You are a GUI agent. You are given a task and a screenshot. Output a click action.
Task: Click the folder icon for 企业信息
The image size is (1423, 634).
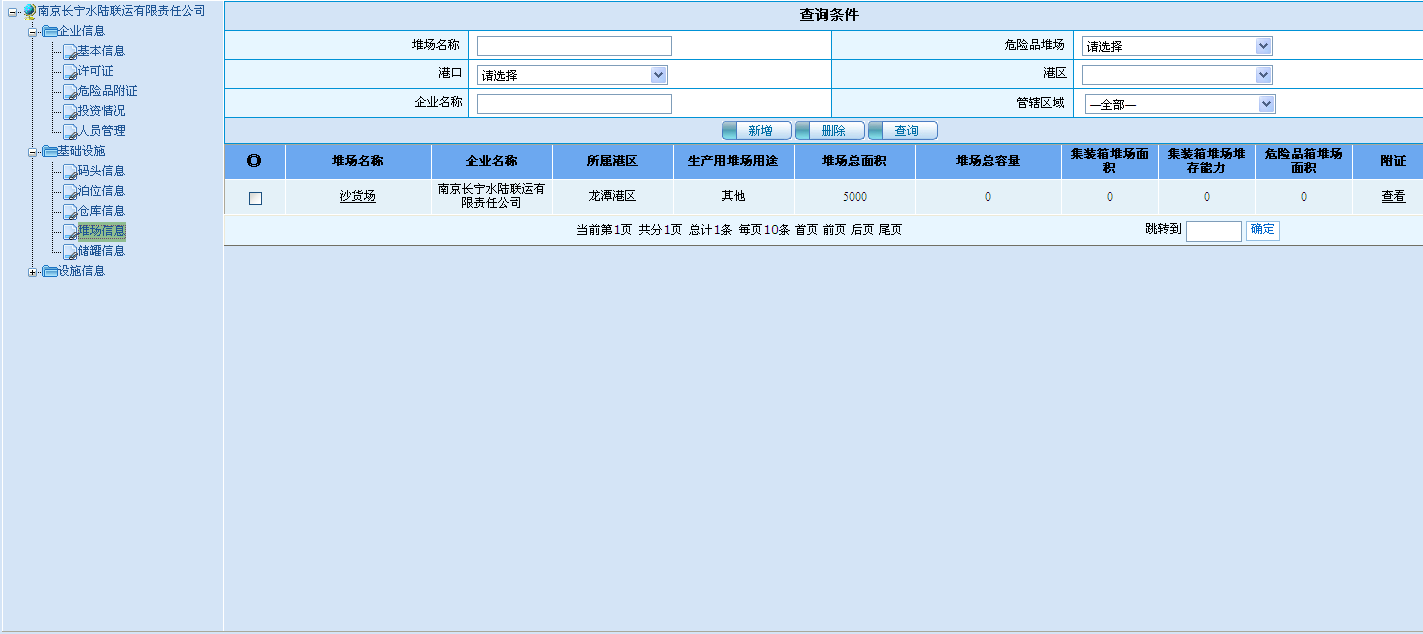(49, 31)
